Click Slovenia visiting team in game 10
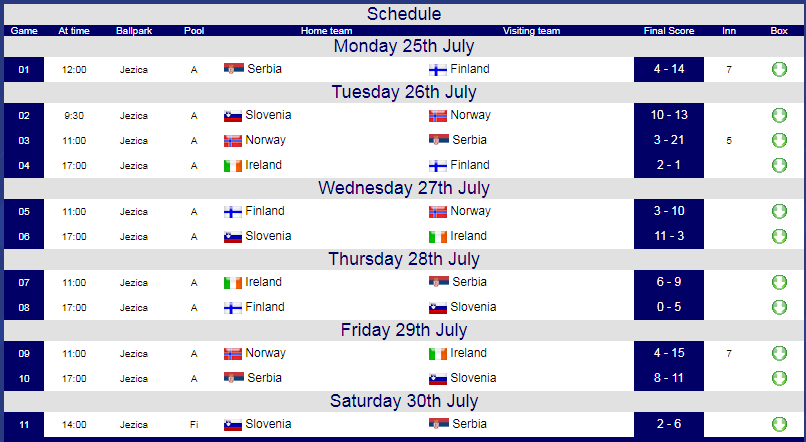This screenshot has width=806, height=442. 473,378
